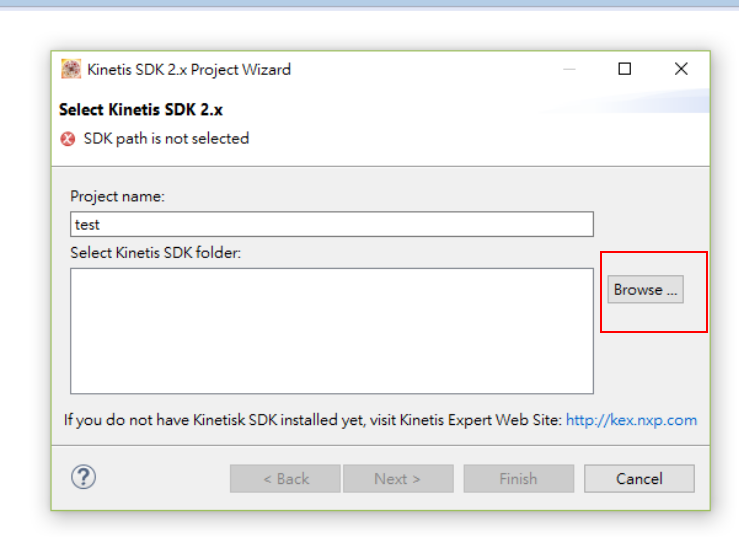Click the Kinetis wizard title bar icon

72,69
